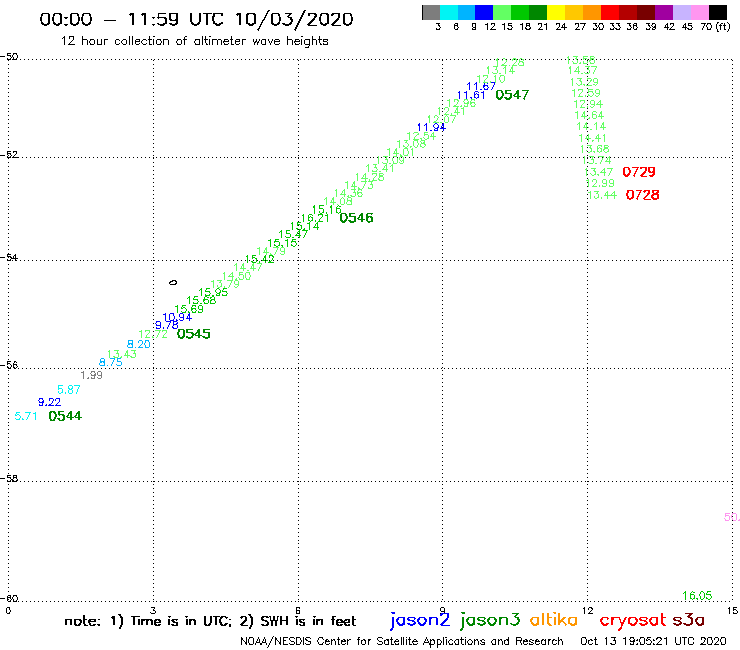Select the pink legend color swatch
Screen dimensions: 740x650
click(699, 12)
